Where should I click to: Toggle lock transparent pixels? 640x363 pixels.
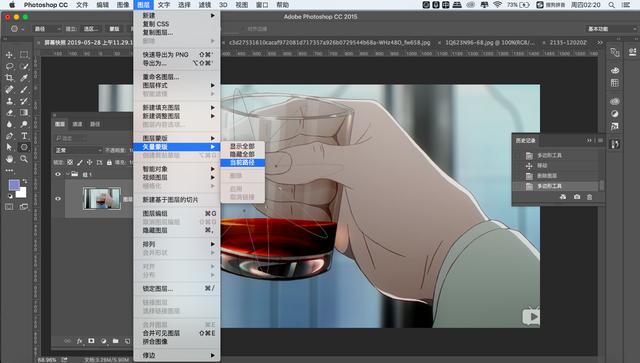[x=70, y=162]
